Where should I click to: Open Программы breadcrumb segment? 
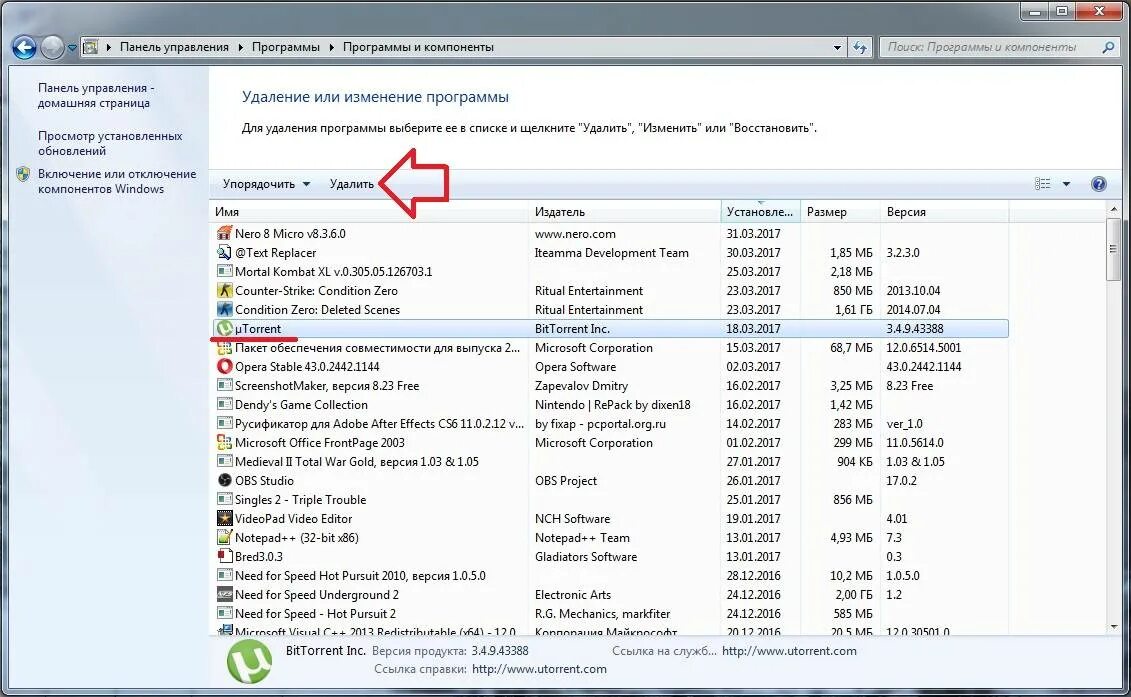[286, 47]
